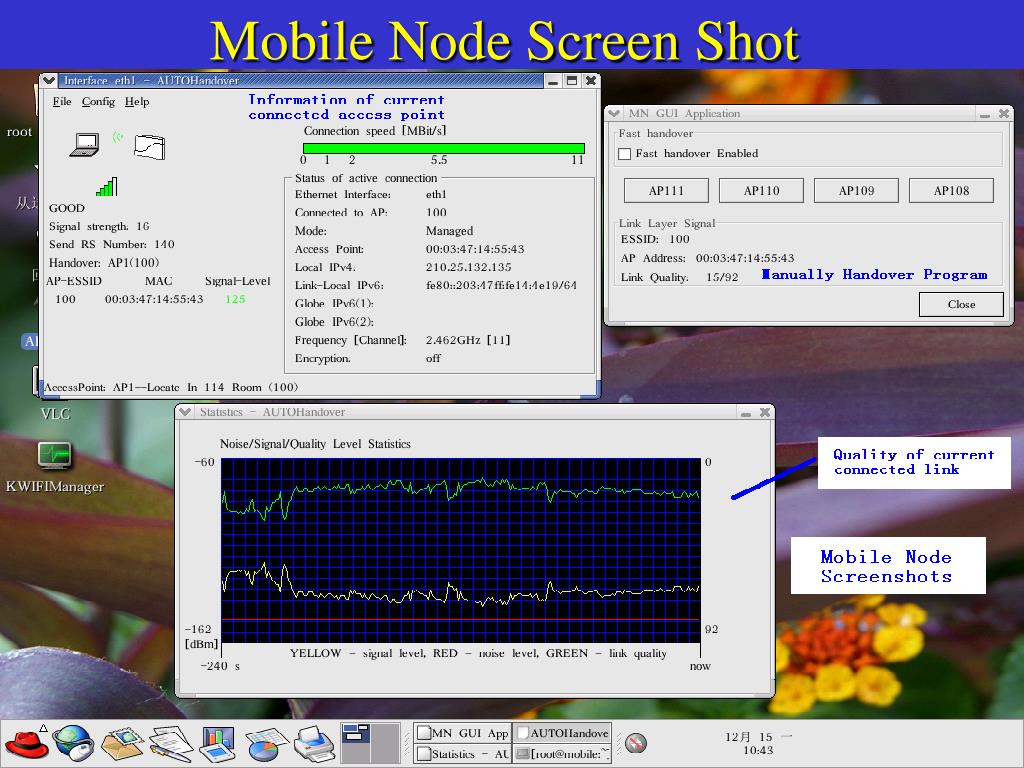The width and height of the screenshot is (1024, 768).
Task: Click the root desktop label
Action: pos(19,132)
